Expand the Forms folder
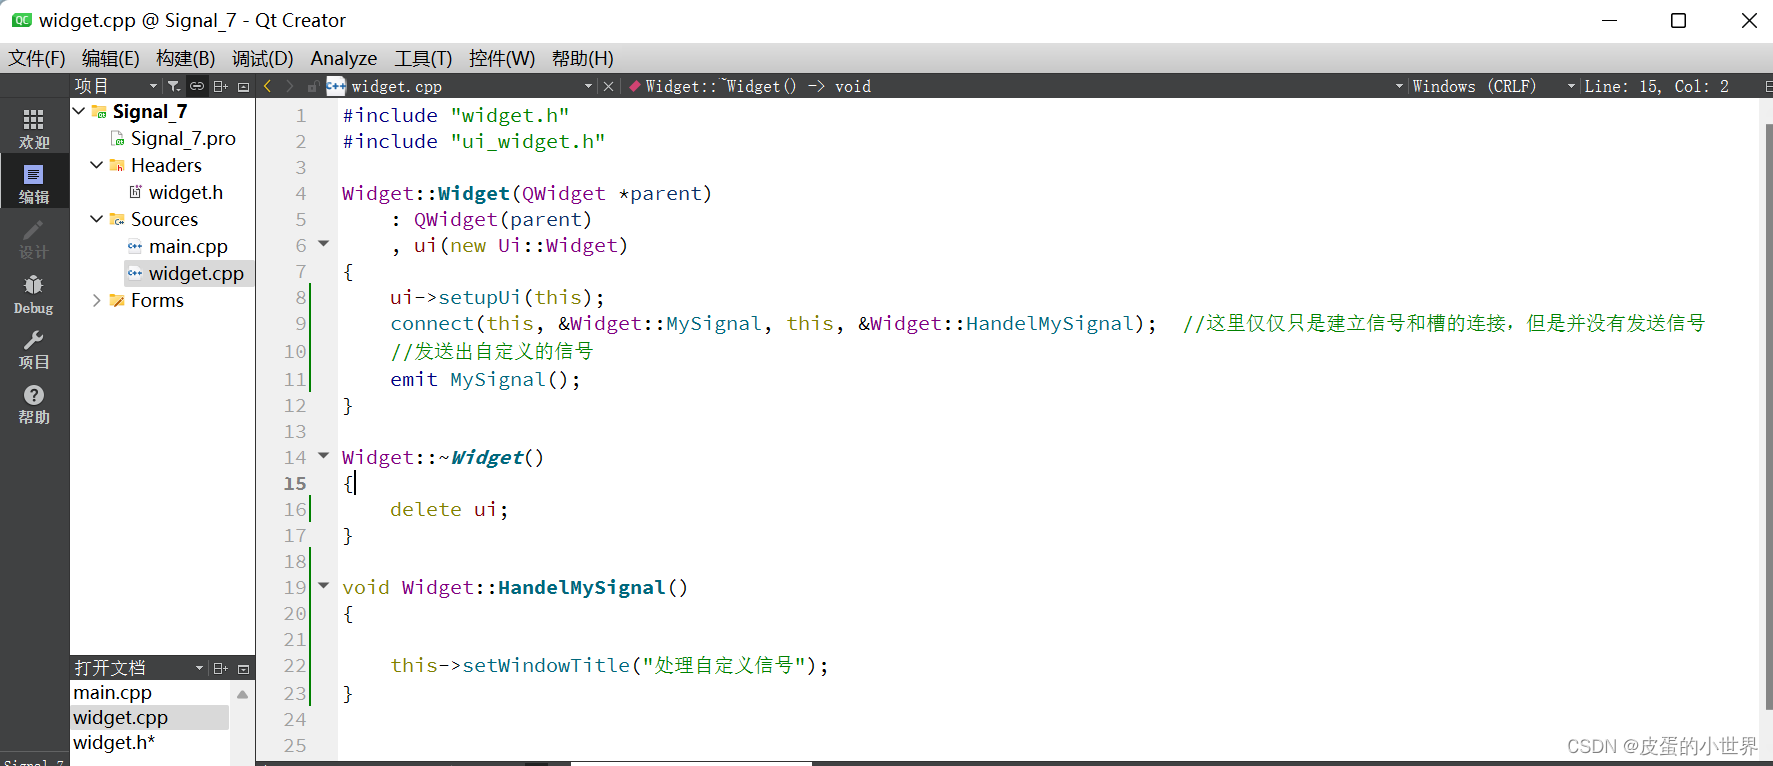Screen dimensions: 1773x766 click(96, 300)
